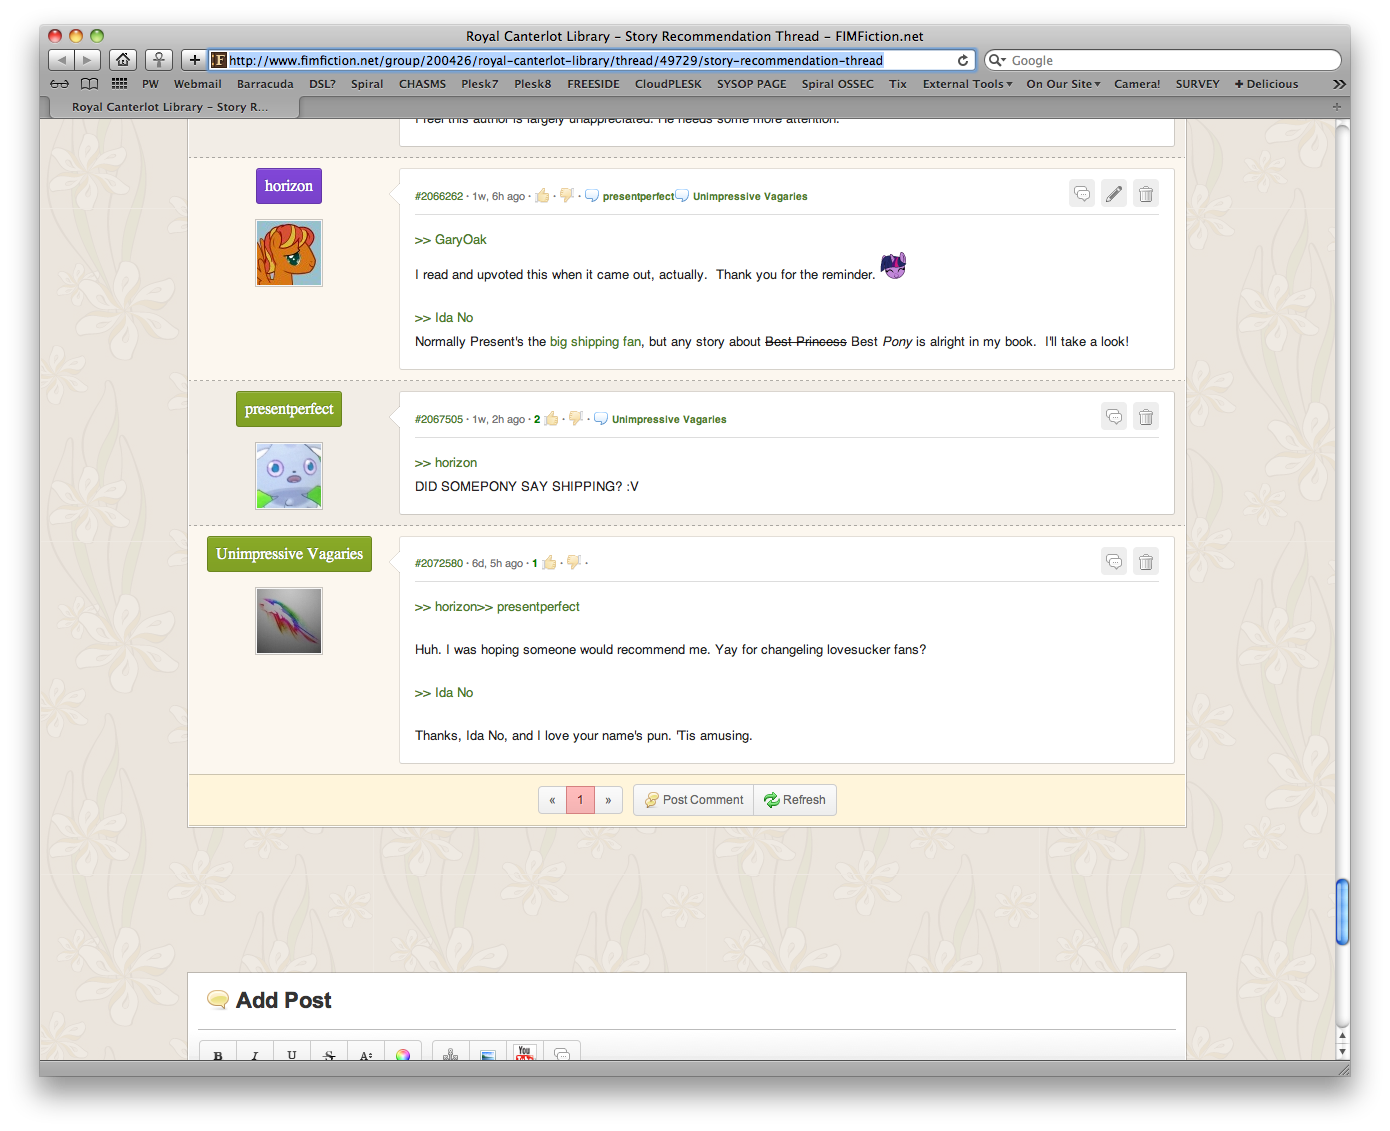Follow the 'big shipping fan' link

click(595, 342)
